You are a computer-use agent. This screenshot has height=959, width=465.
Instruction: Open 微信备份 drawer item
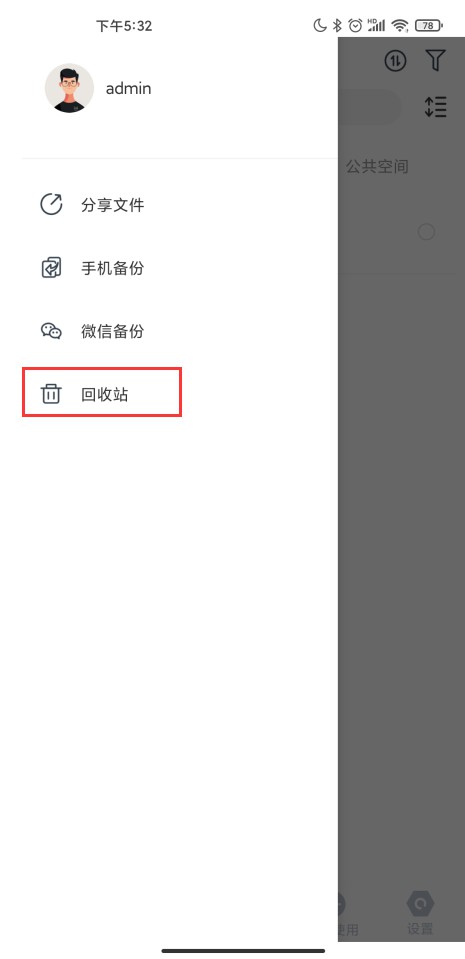[x=113, y=331]
